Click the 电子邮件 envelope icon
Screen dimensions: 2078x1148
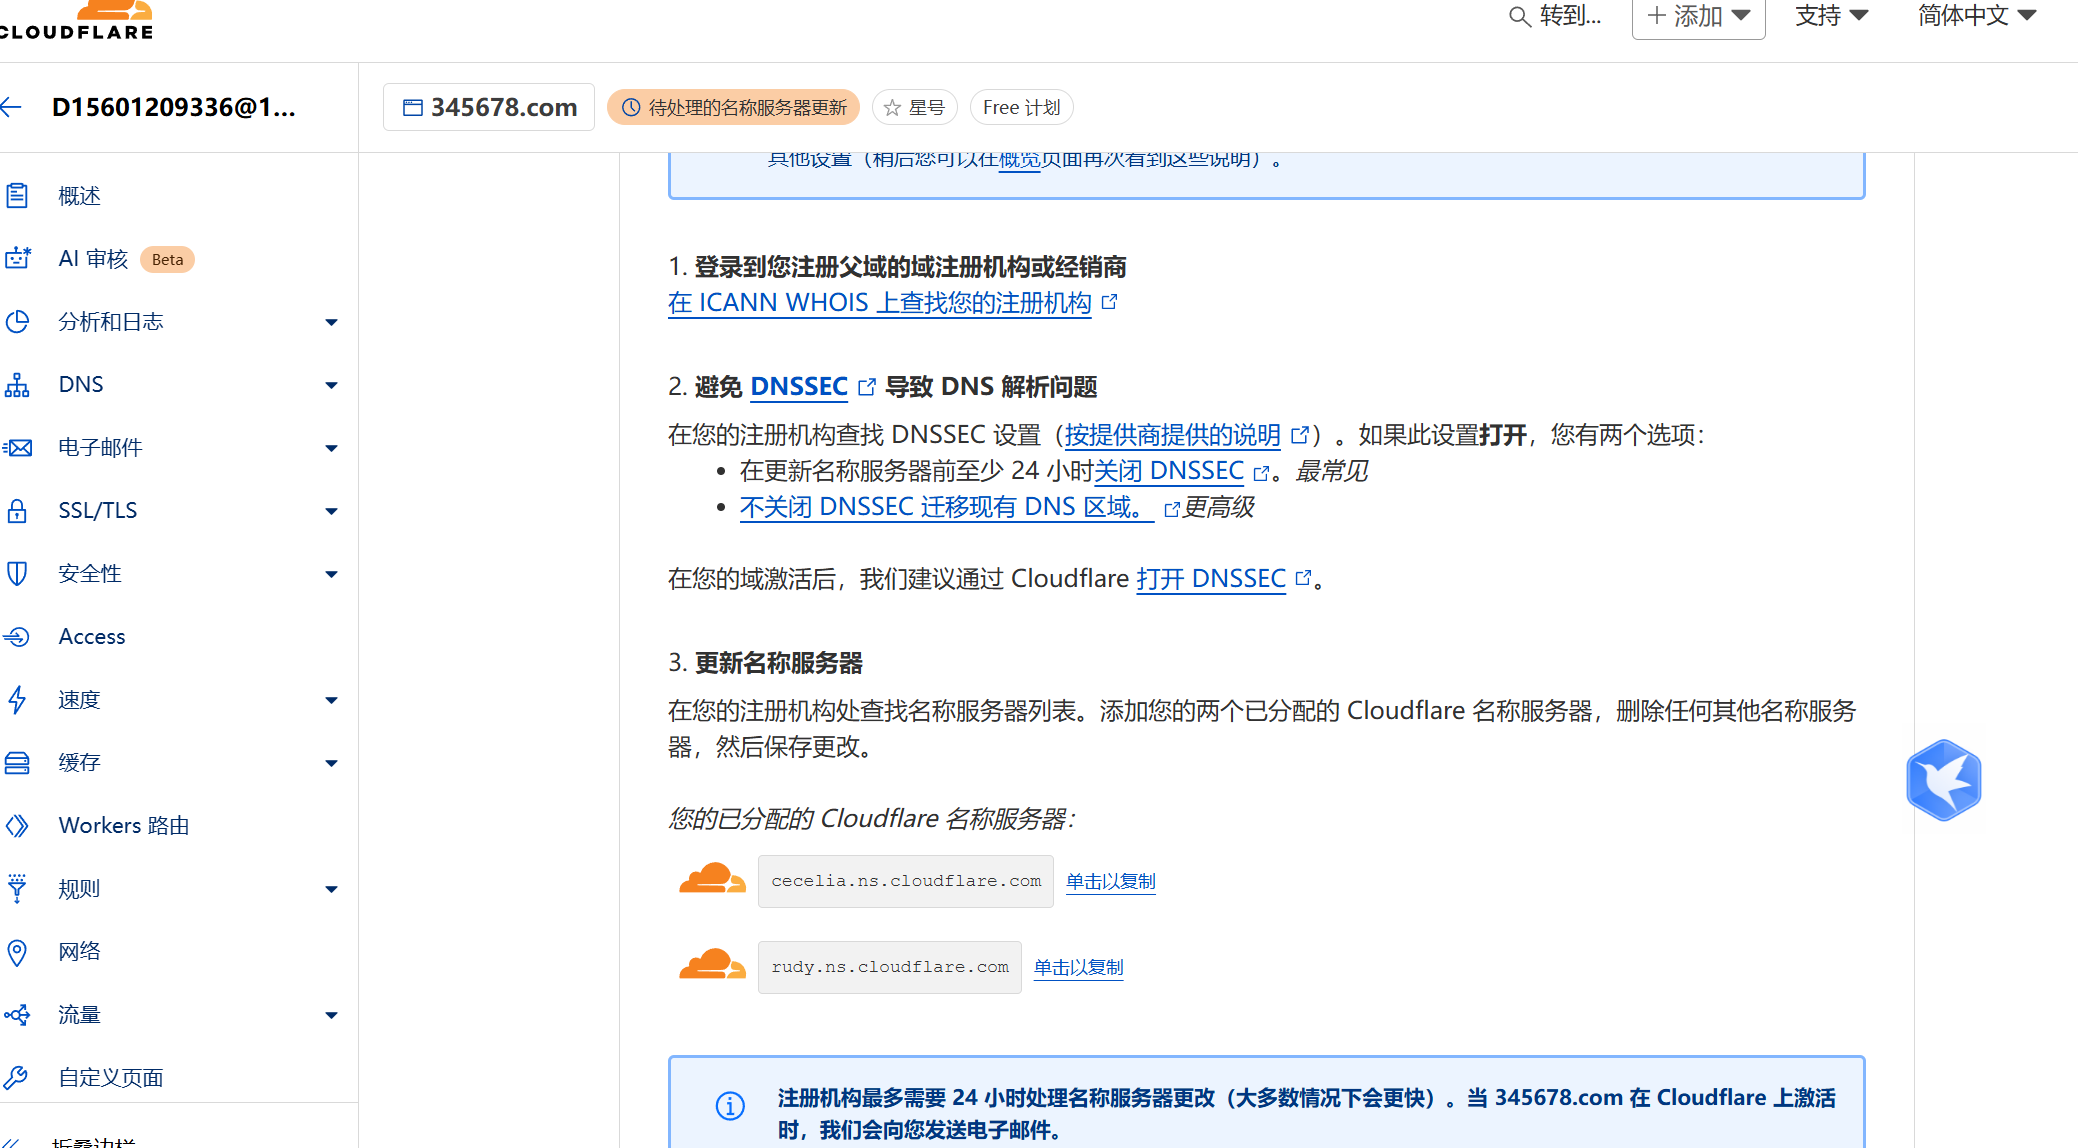click(x=17, y=448)
